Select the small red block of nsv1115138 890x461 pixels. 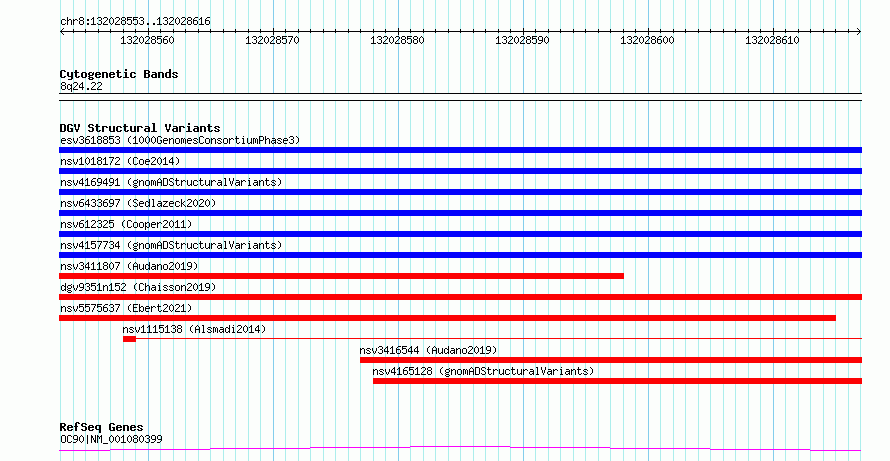click(x=129, y=339)
